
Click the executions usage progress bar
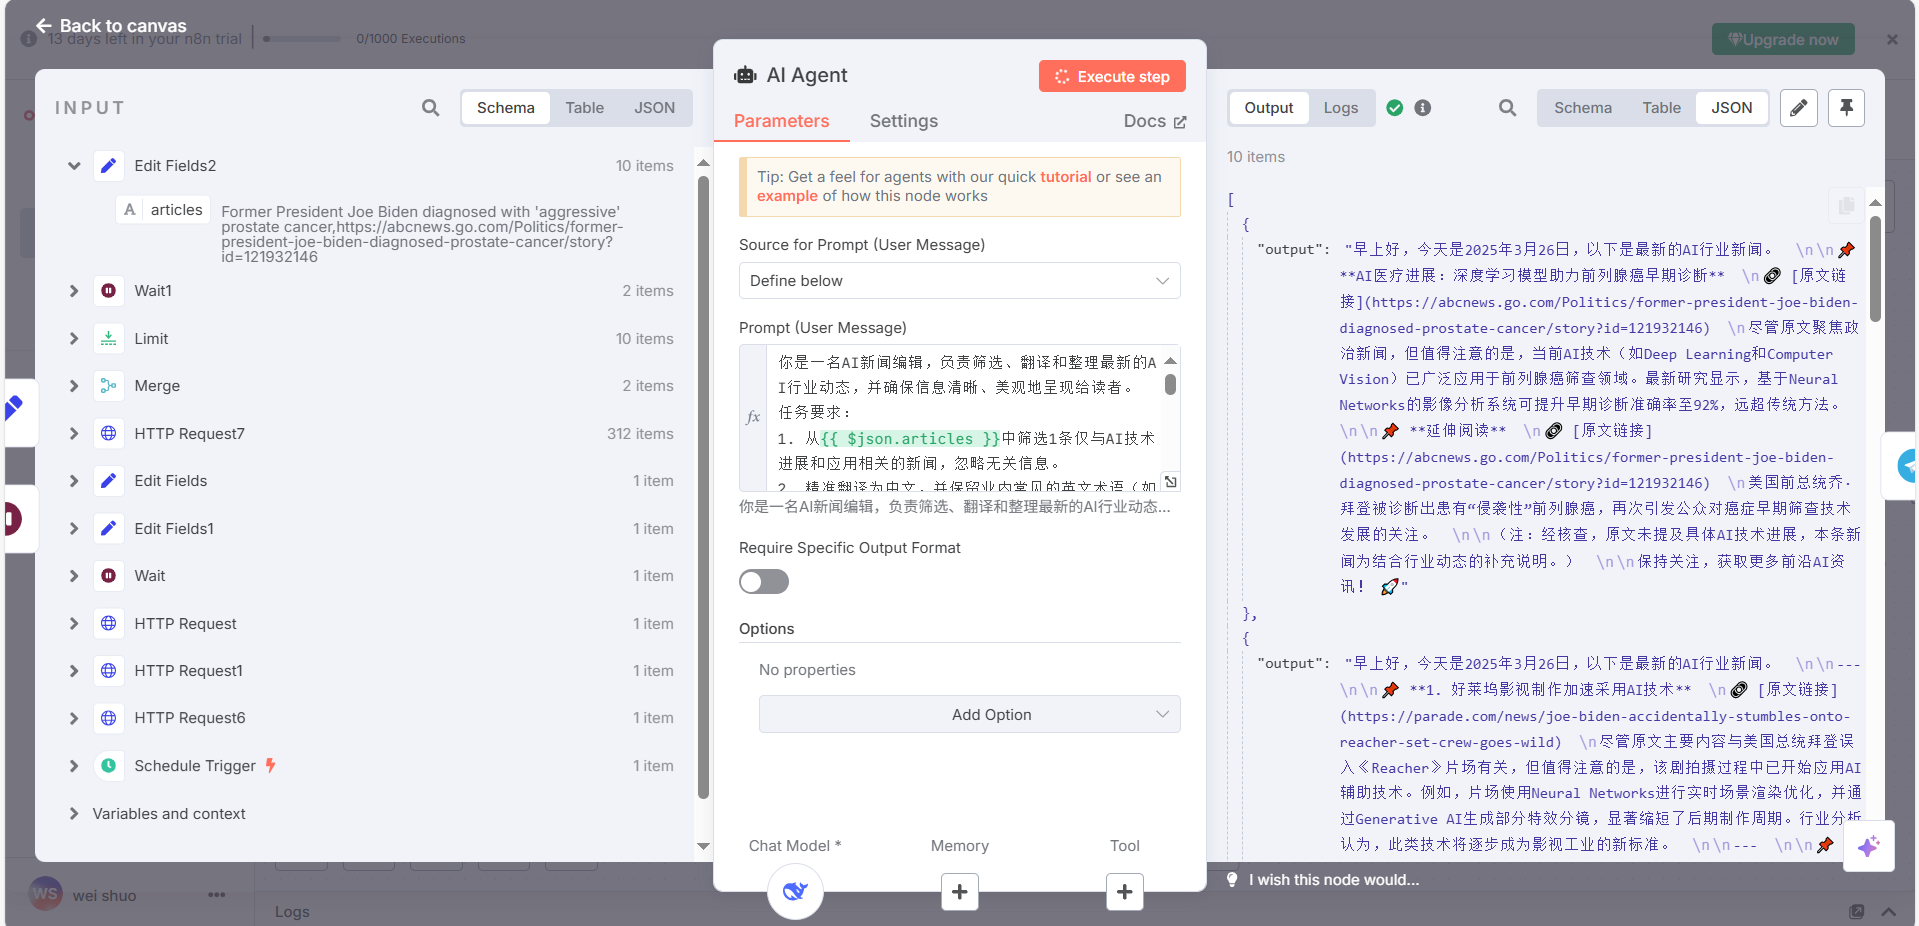point(302,39)
